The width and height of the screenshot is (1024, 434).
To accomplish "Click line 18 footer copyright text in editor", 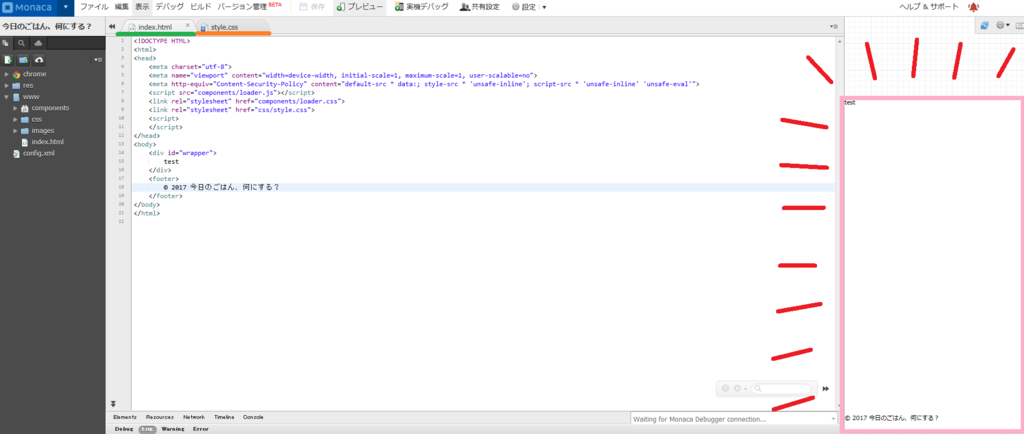I will point(222,187).
